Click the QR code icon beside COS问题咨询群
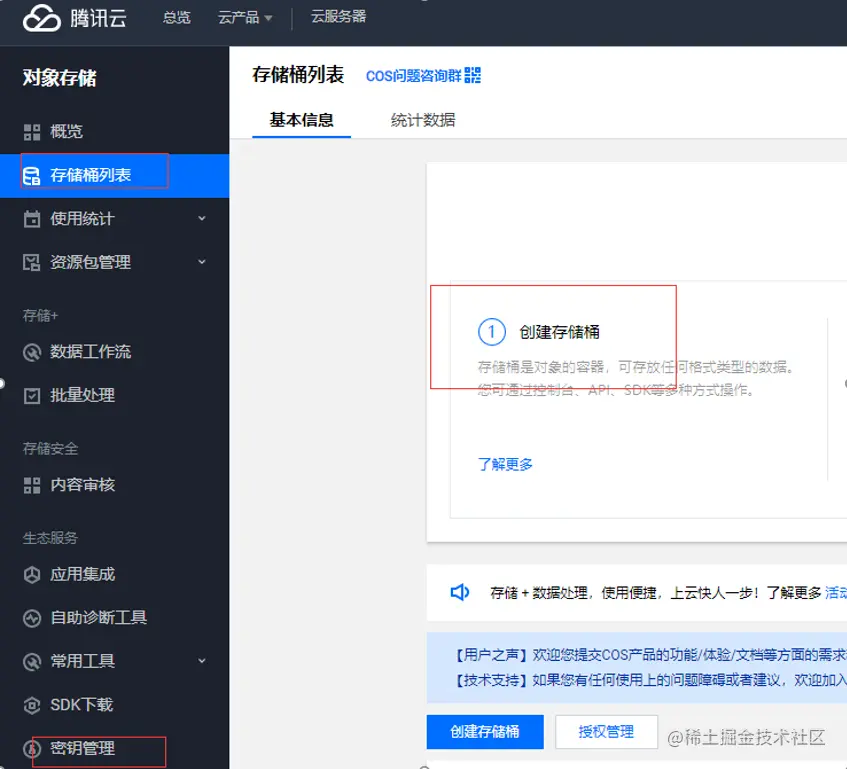Image resolution: width=847 pixels, height=769 pixels. (472, 75)
